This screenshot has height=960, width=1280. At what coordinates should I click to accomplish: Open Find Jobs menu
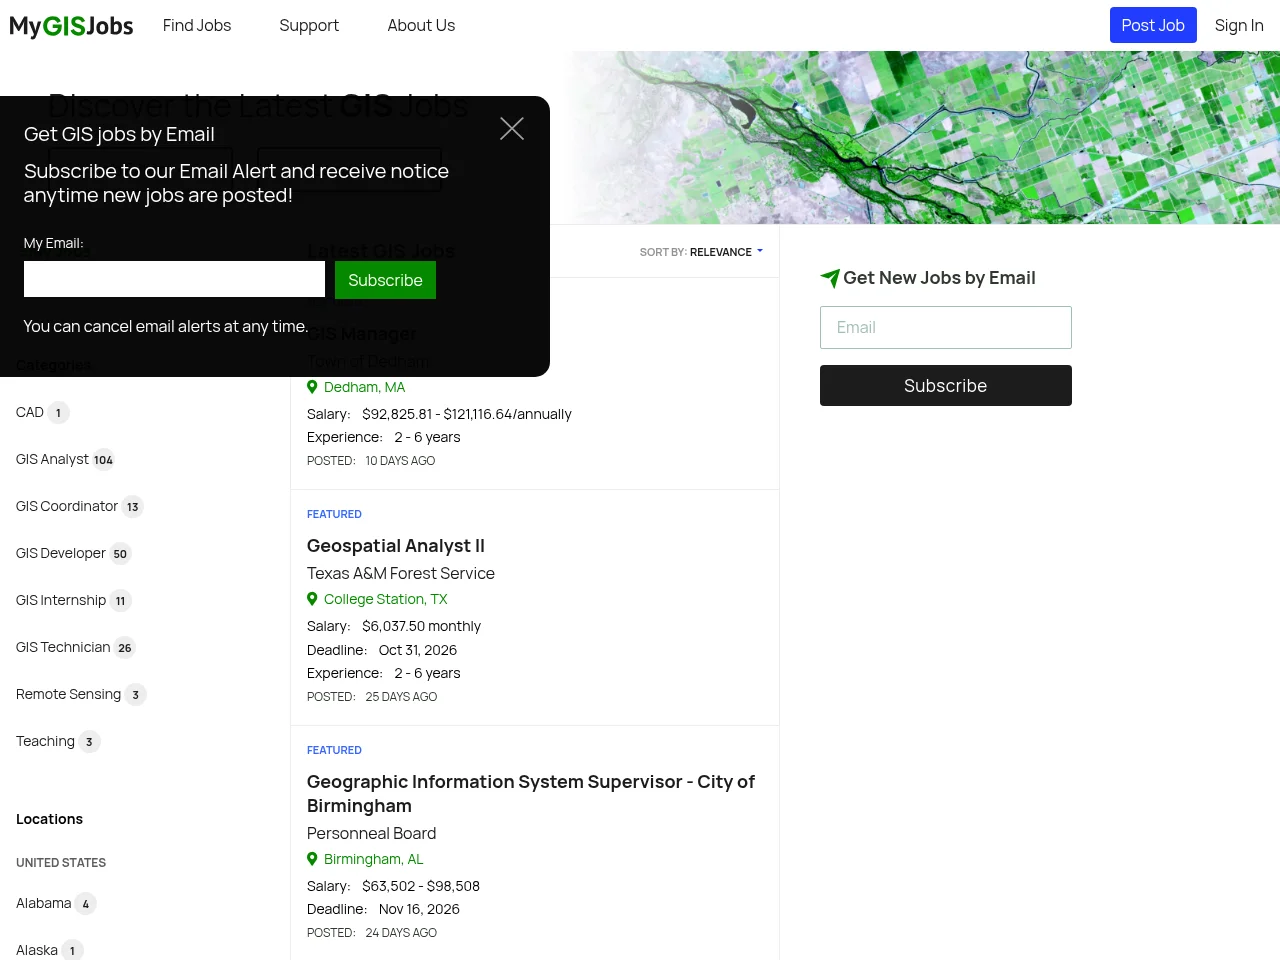197,25
